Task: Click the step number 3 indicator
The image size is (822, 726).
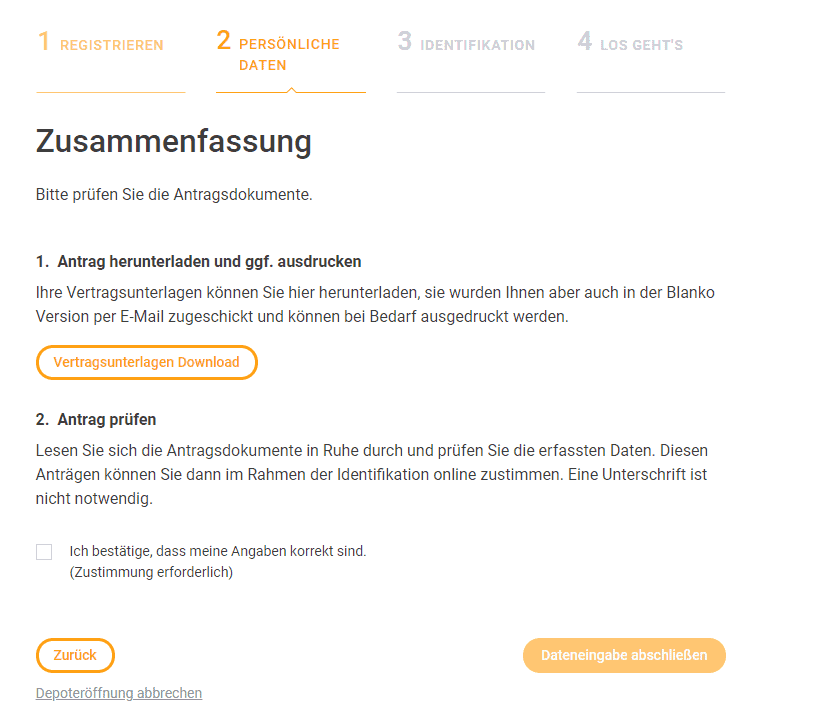Action: coord(404,41)
